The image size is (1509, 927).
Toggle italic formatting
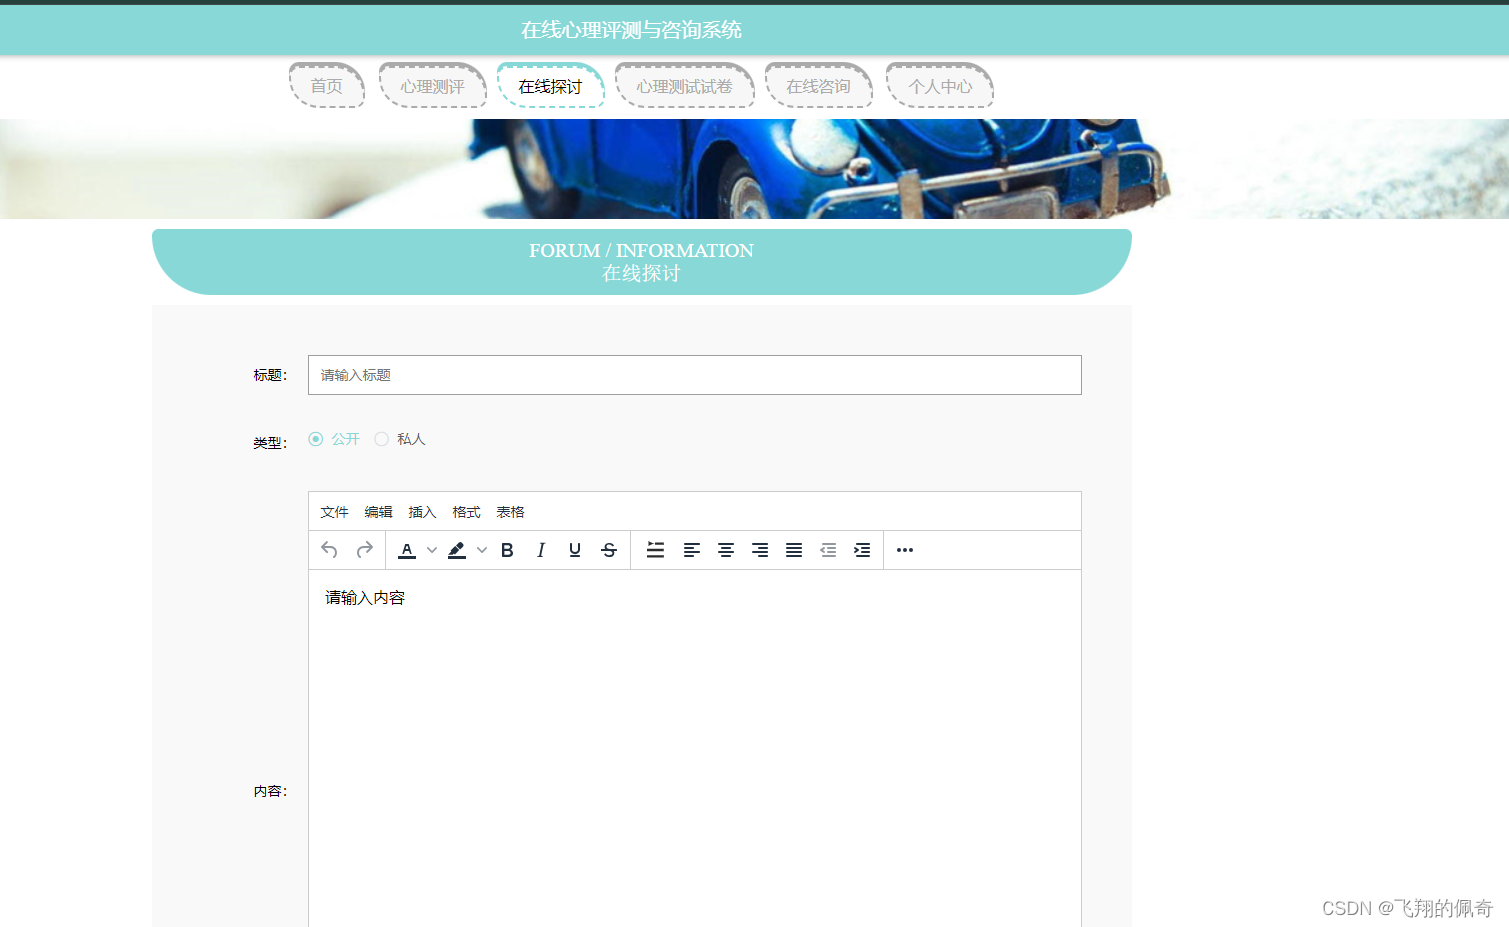click(541, 550)
